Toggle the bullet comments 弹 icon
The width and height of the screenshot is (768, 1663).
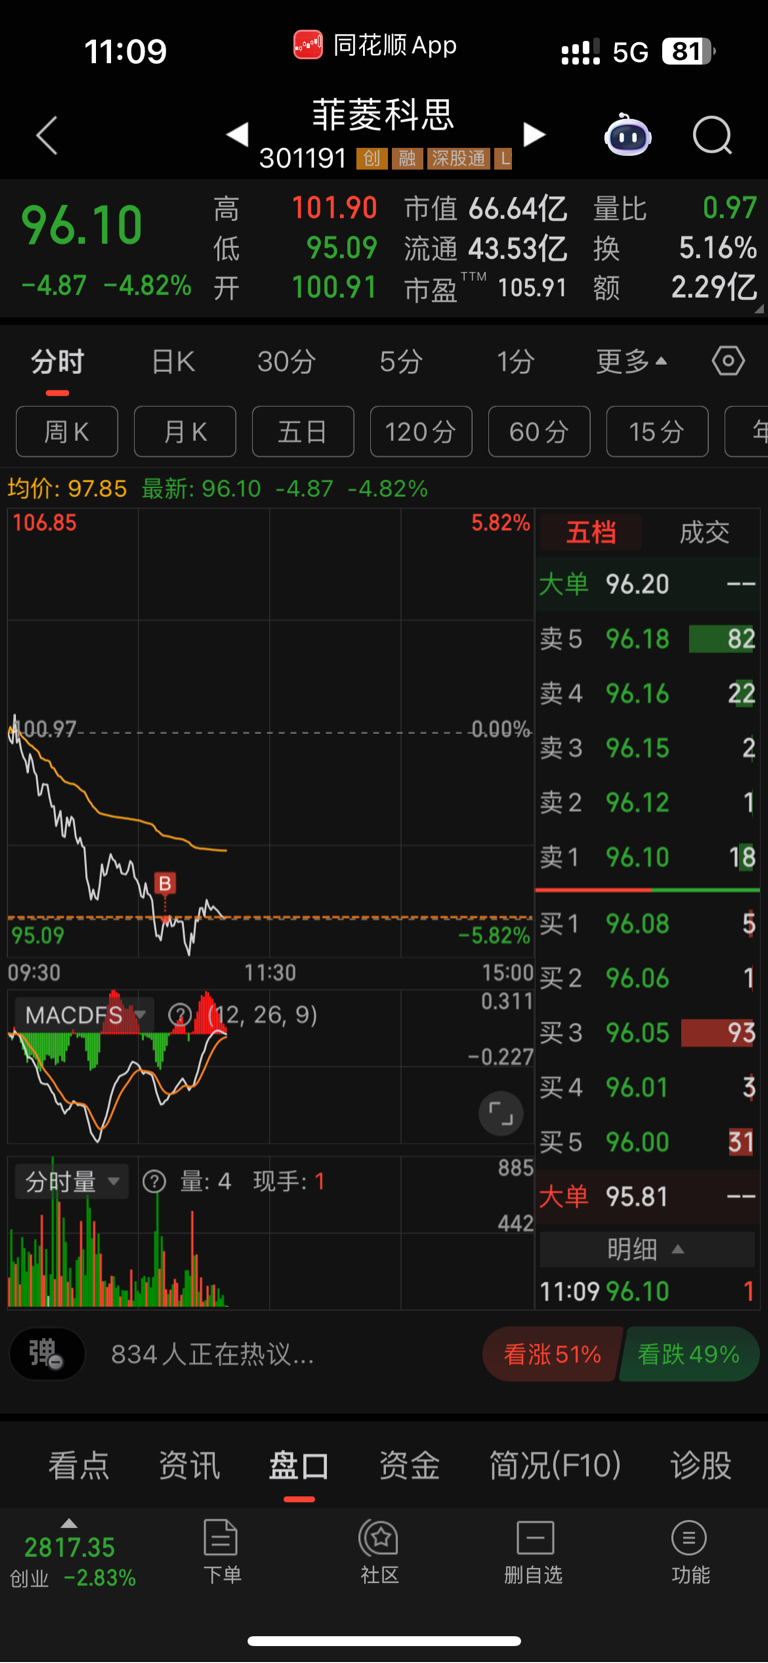click(47, 1354)
